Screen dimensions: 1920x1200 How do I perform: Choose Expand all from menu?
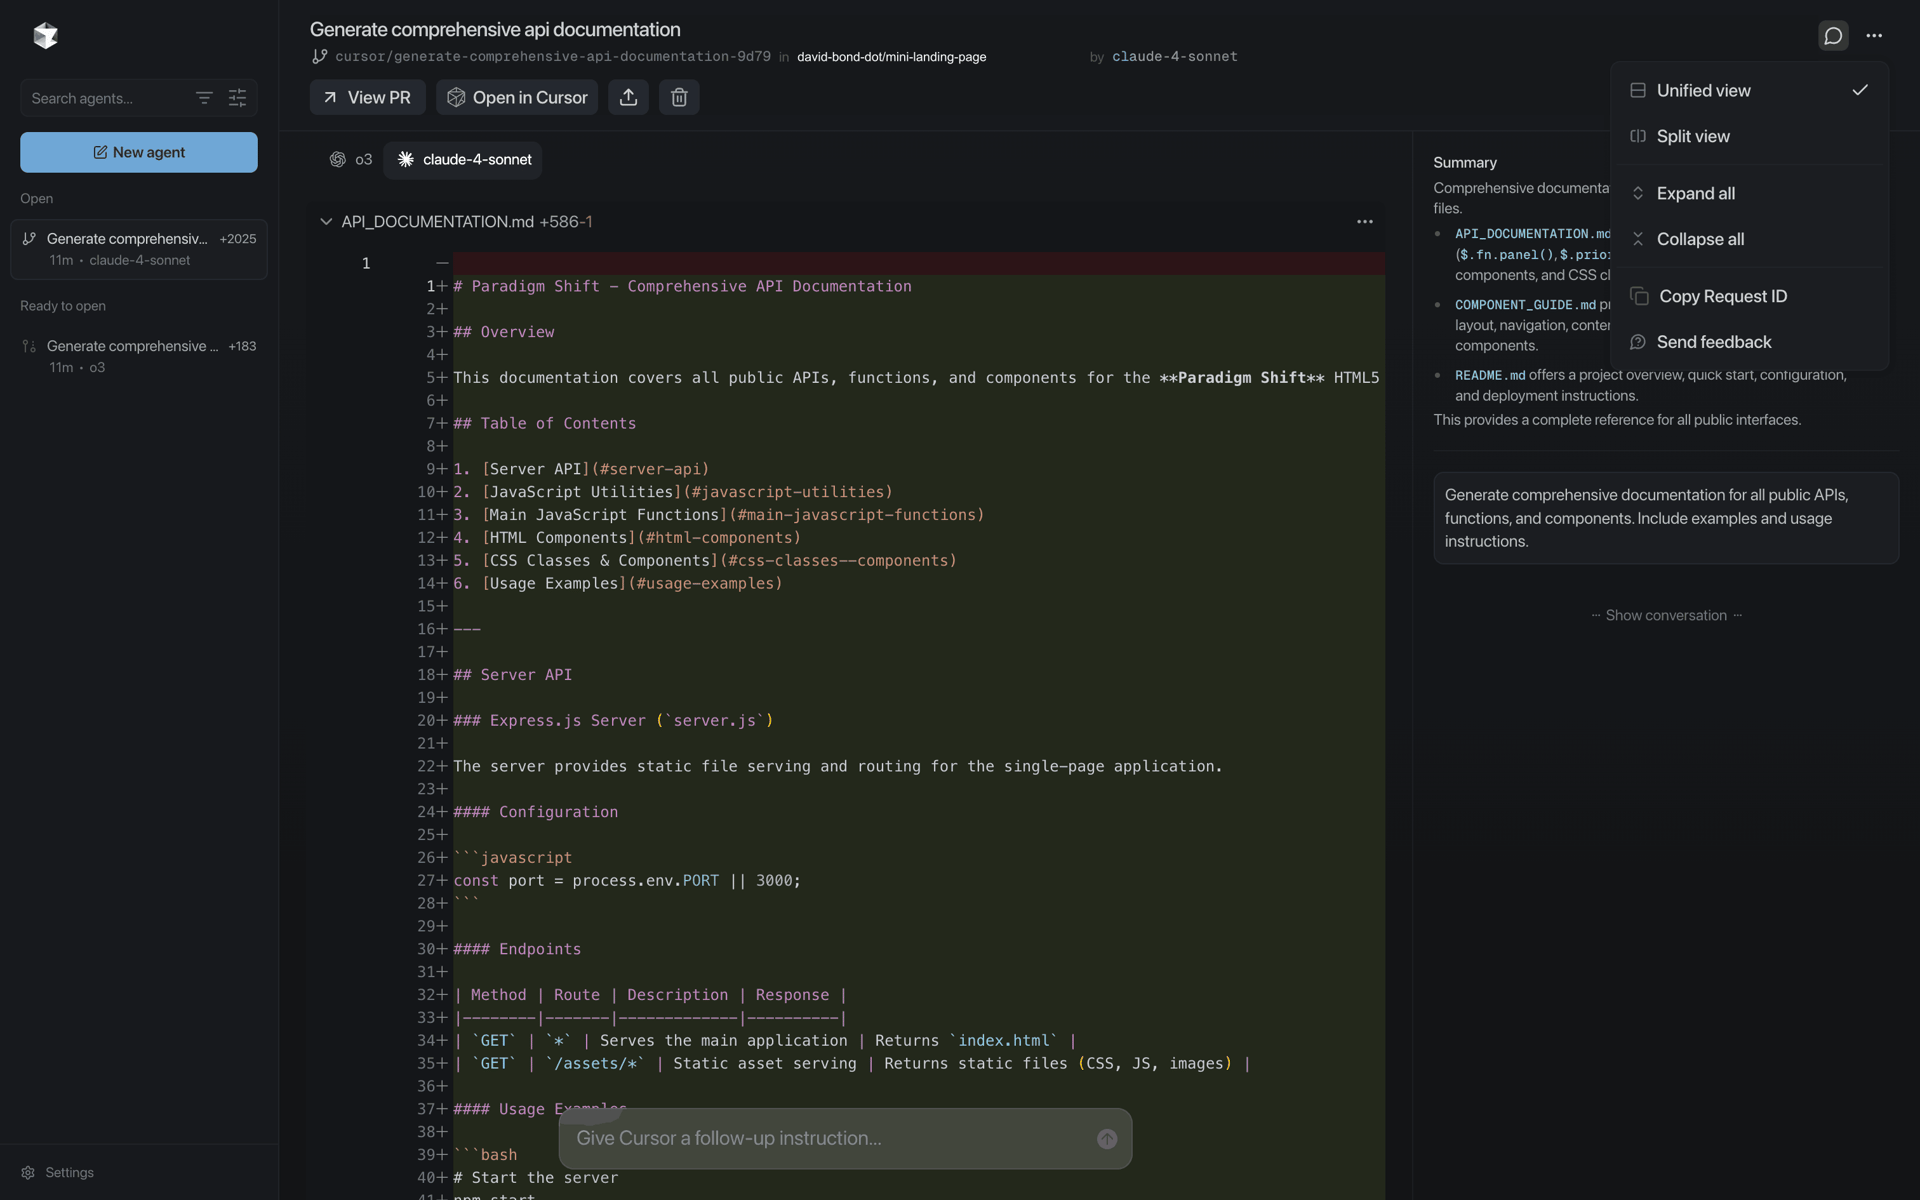pyautogui.click(x=1749, y=193)
